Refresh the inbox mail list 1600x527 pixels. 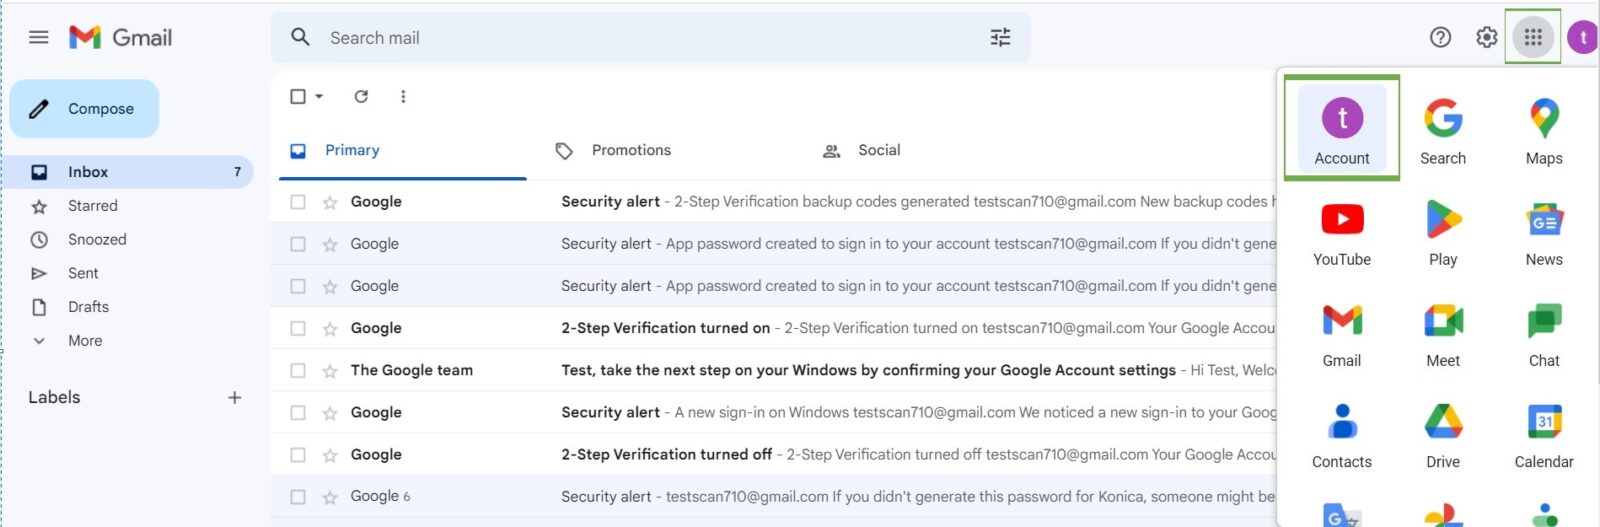tap(361, 97)
